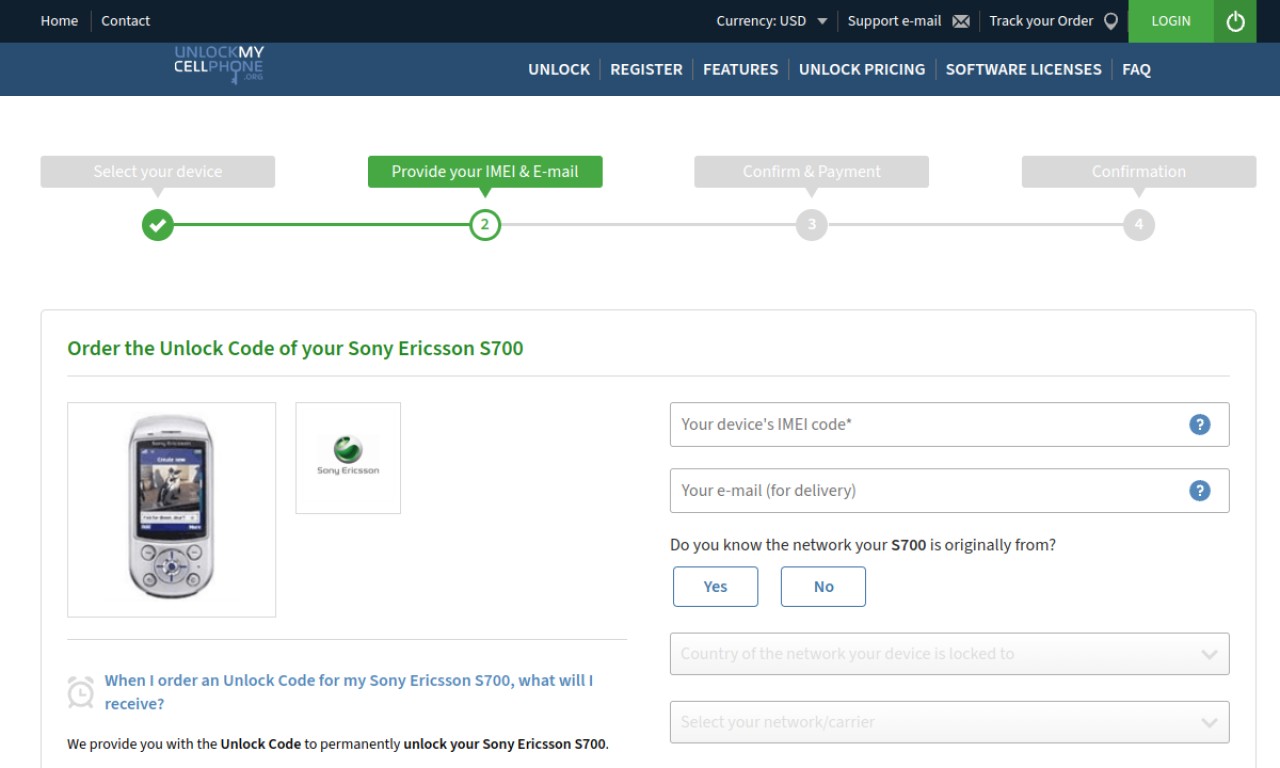
Task: Click the Sony Ericsson brand logo thumbnail
Action: pyautogui.click(x=348, y=458)
